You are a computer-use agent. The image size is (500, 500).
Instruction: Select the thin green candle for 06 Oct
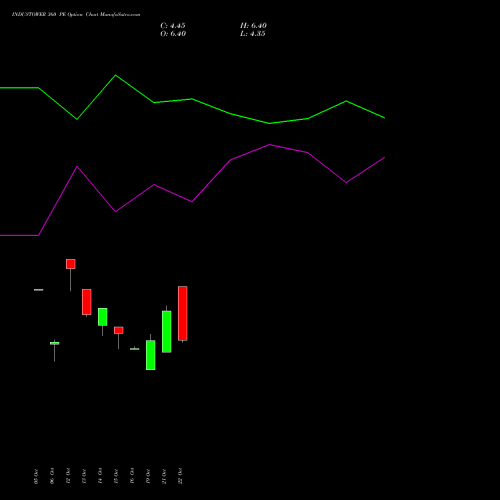[x=55, y=343]
